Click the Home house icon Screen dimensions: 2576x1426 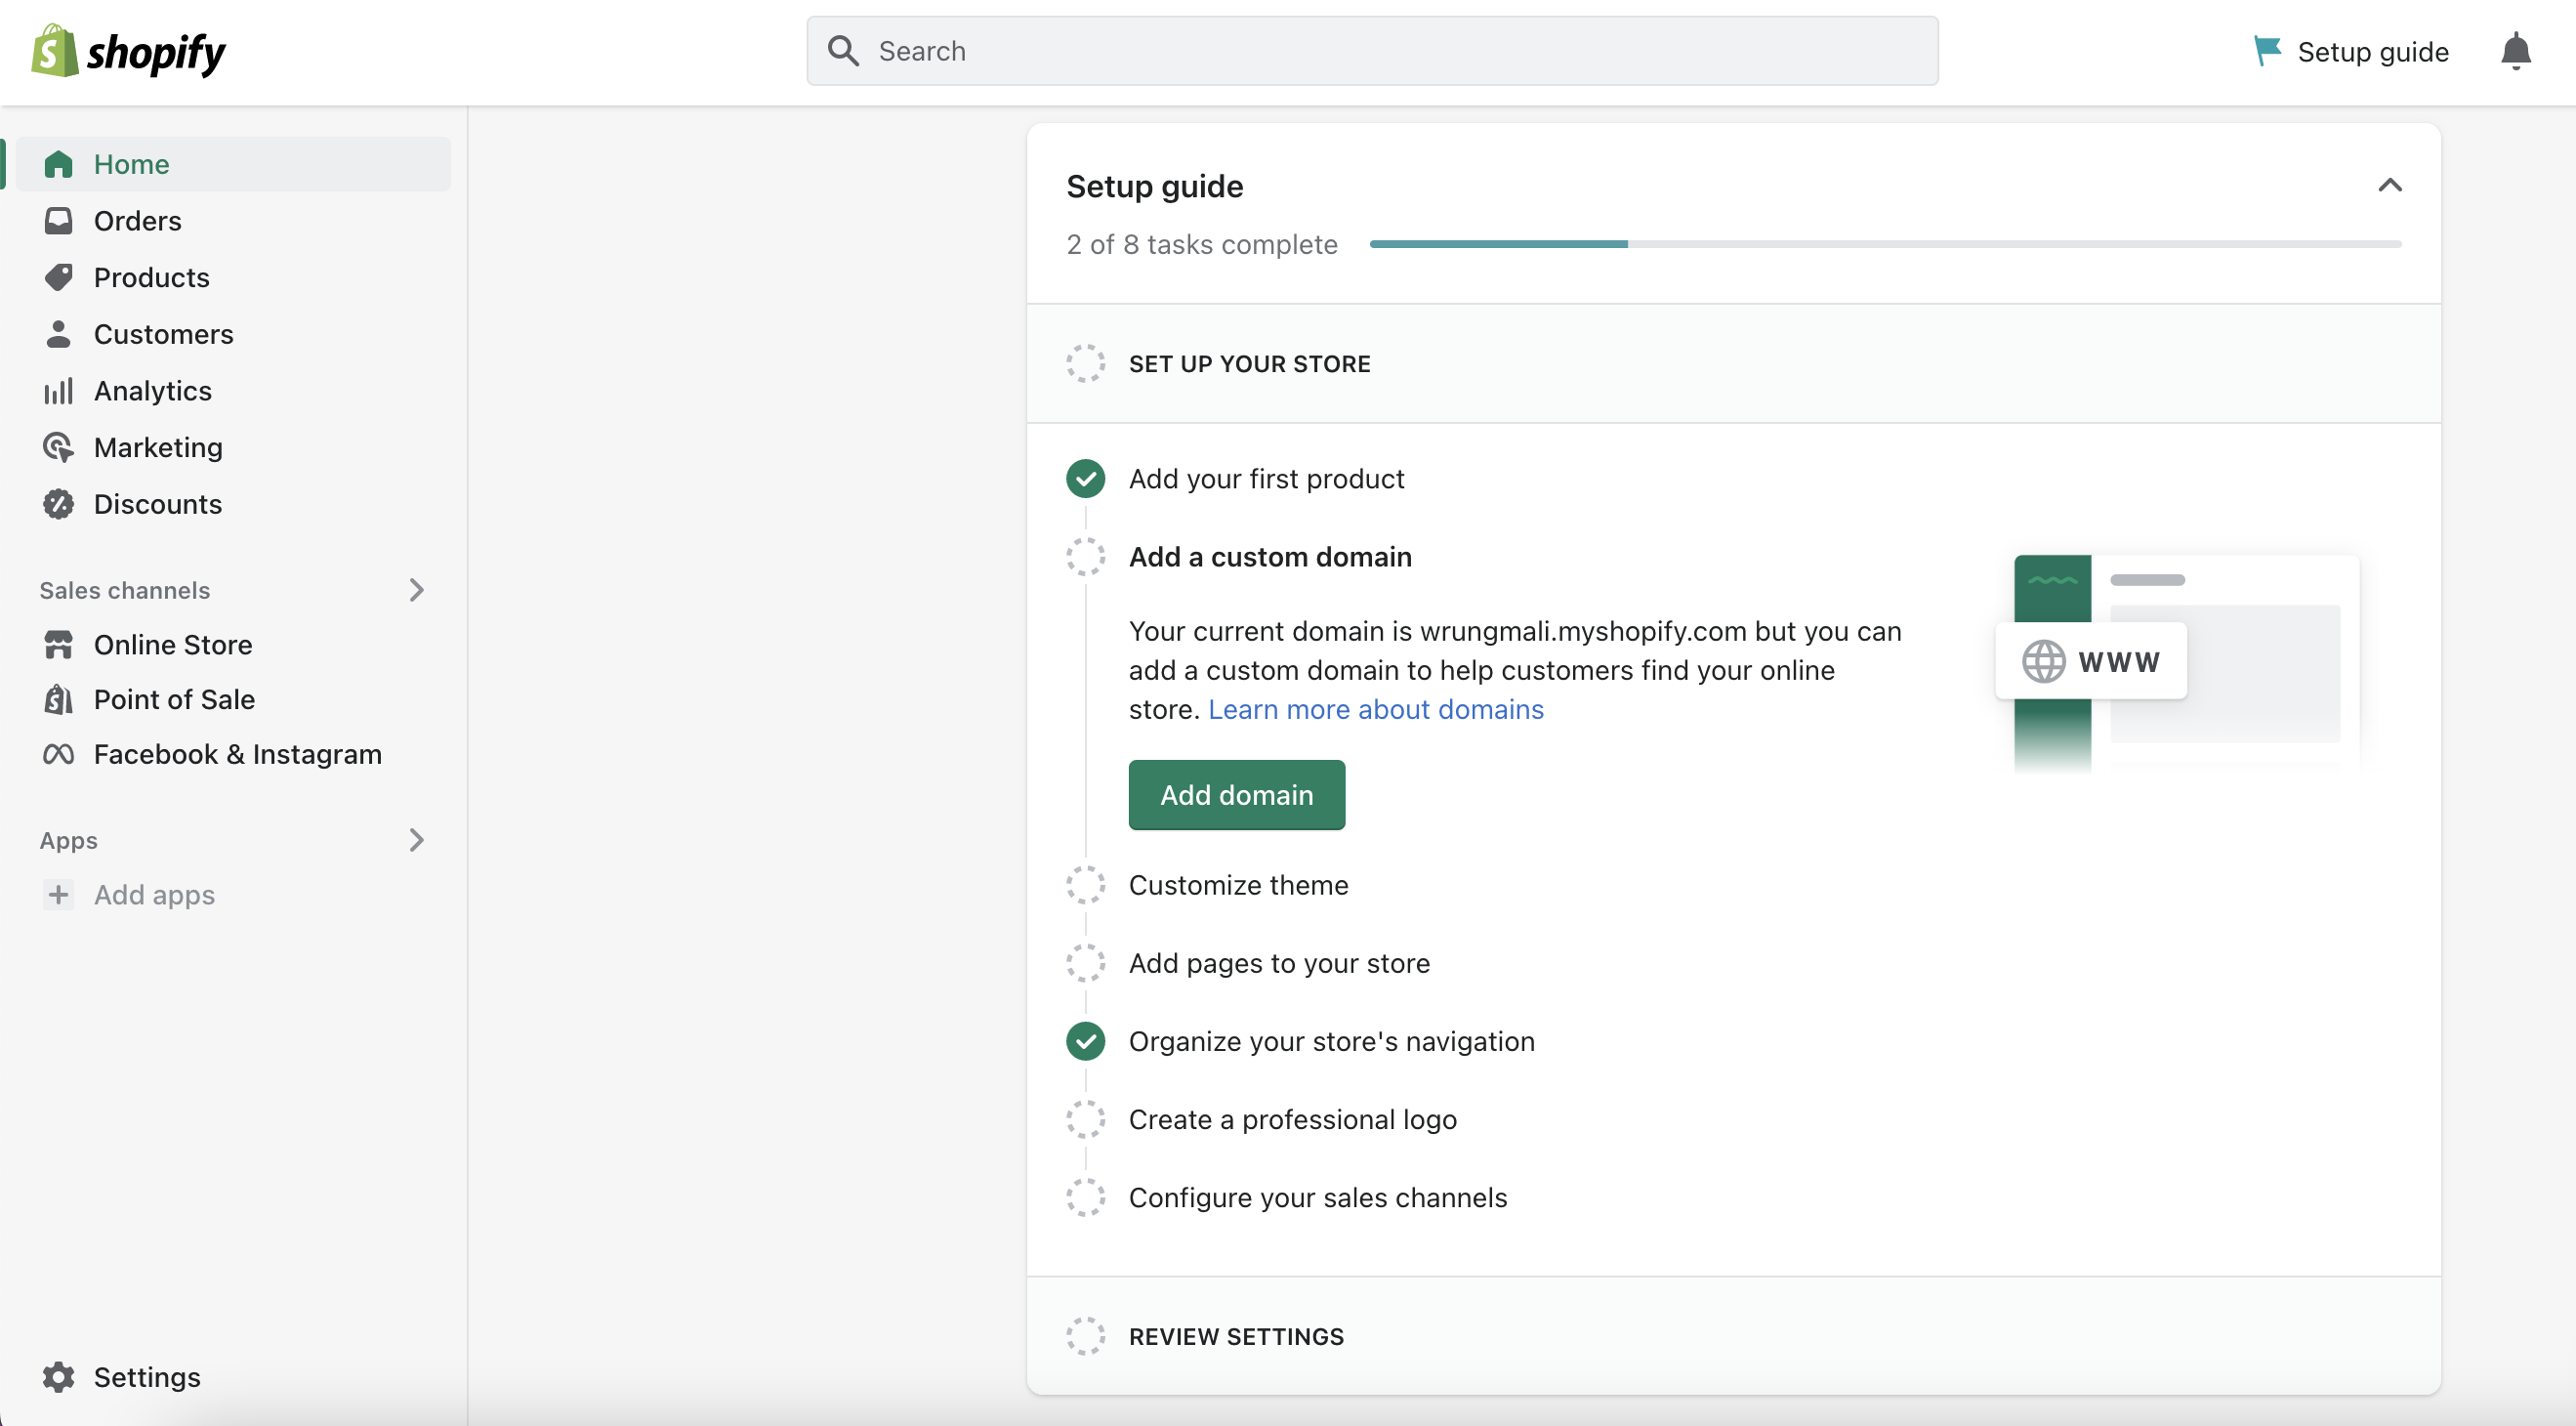pyautogui.click(x=59, y=164)
